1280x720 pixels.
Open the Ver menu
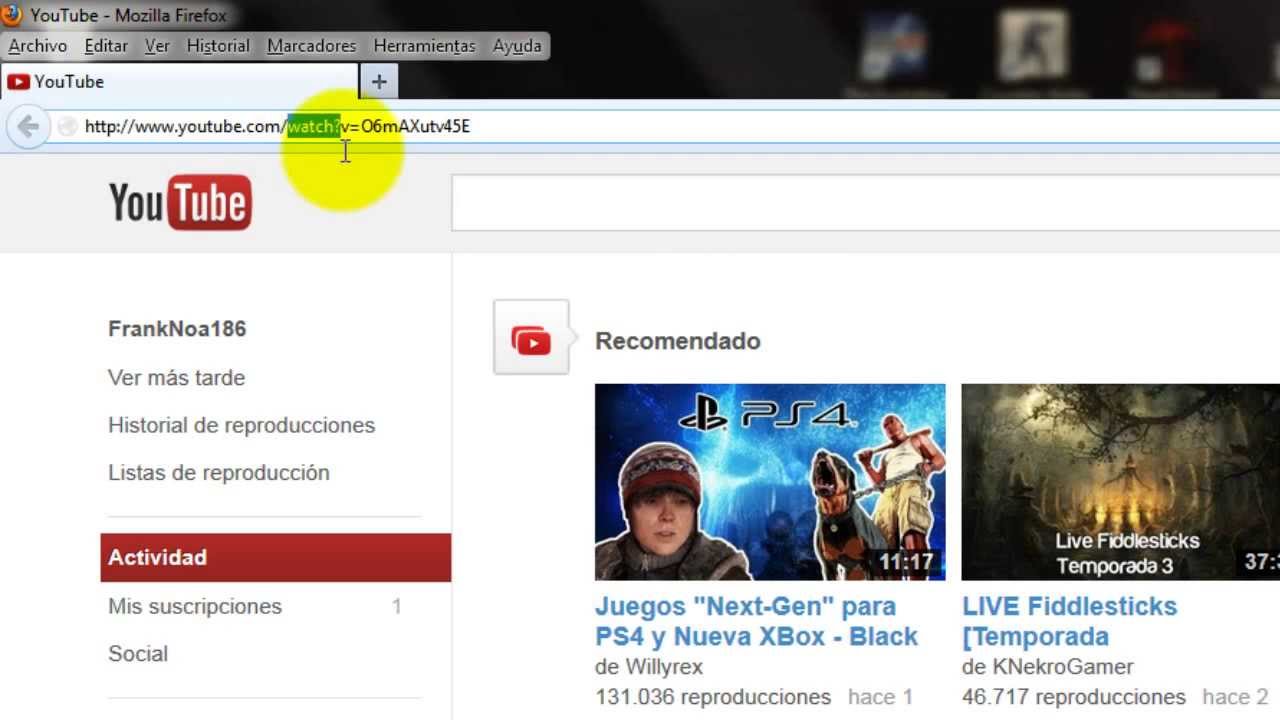coord(157,46)
